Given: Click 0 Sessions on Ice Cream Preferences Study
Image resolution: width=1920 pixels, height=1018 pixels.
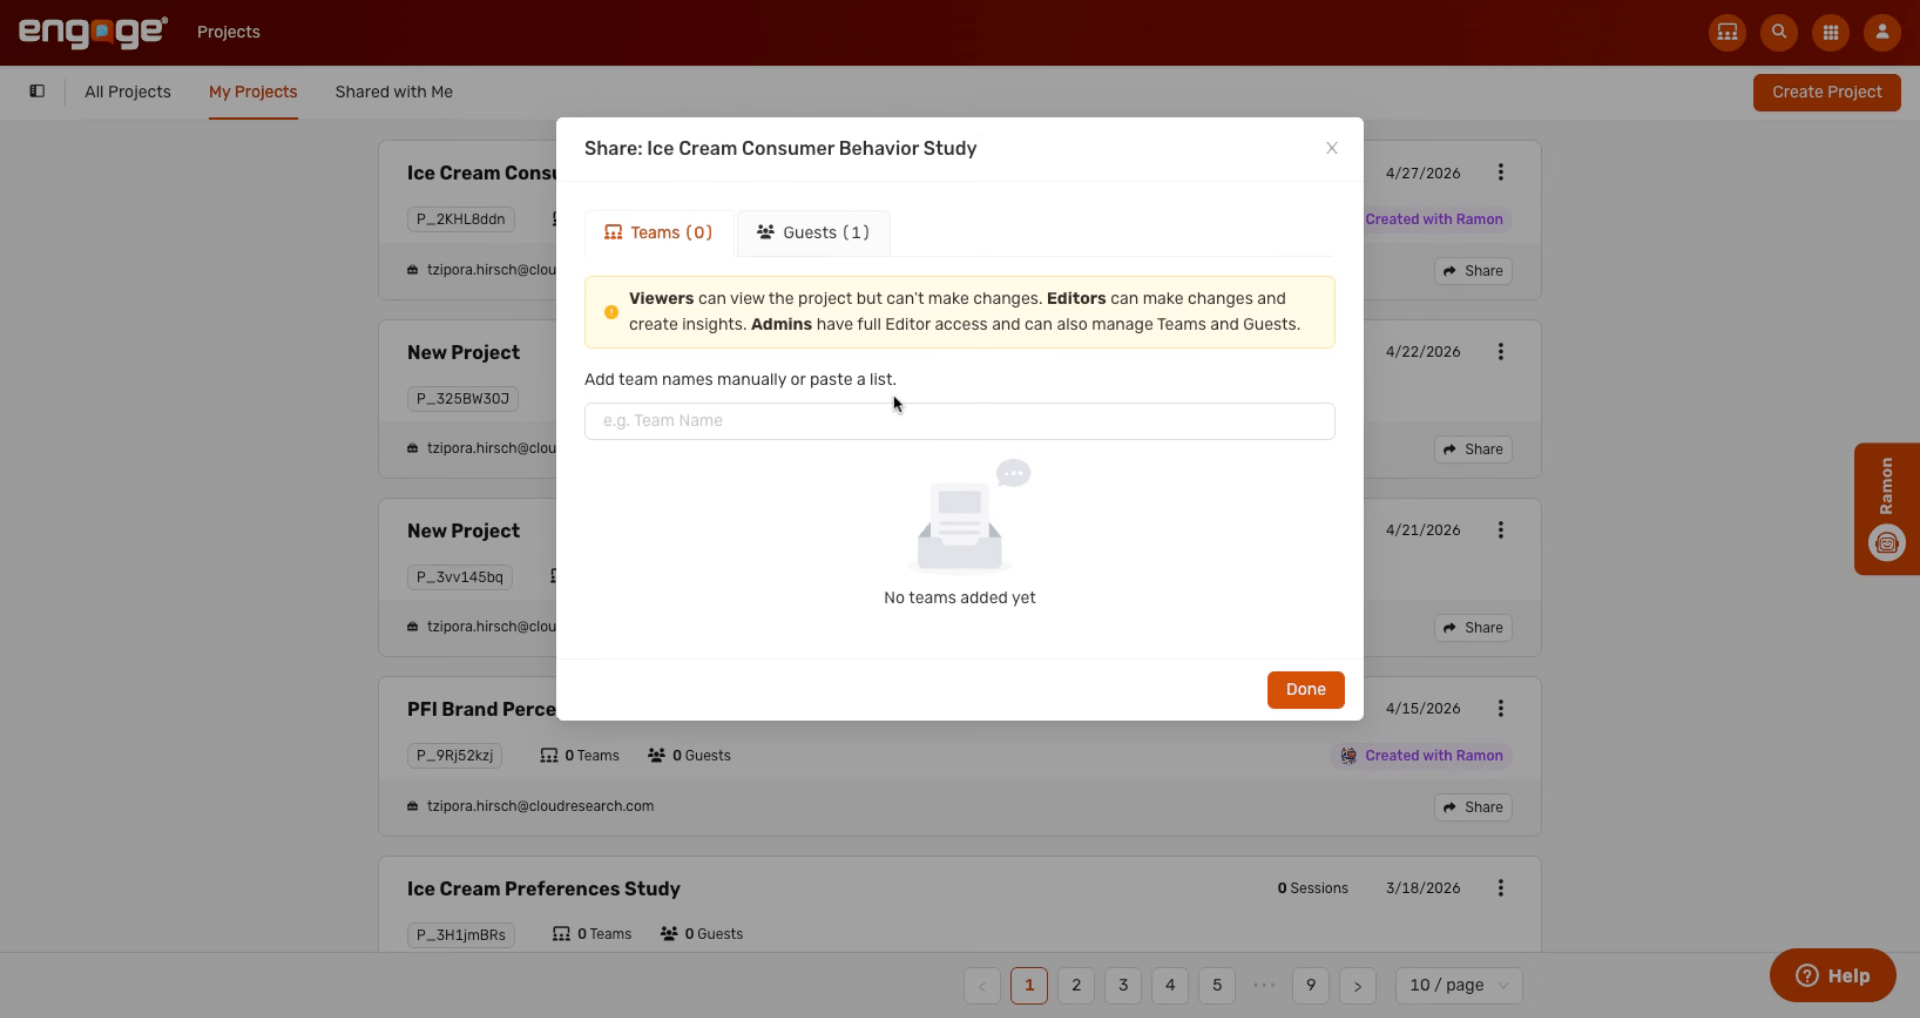Looking at the screenshot, I should 1312,888.
